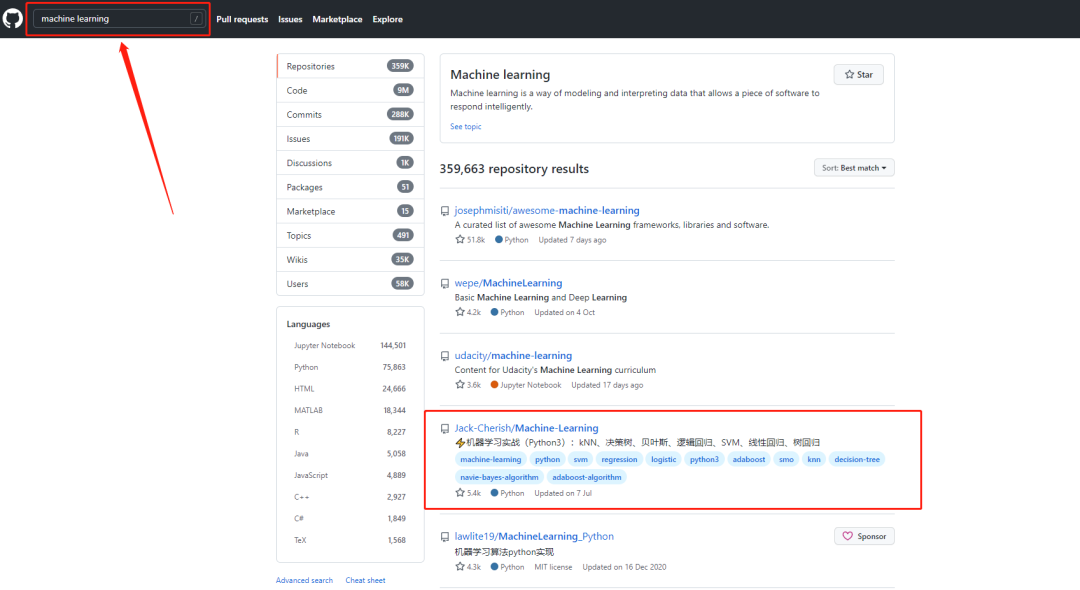Click the 3.6k star count icon

(460, 385)
